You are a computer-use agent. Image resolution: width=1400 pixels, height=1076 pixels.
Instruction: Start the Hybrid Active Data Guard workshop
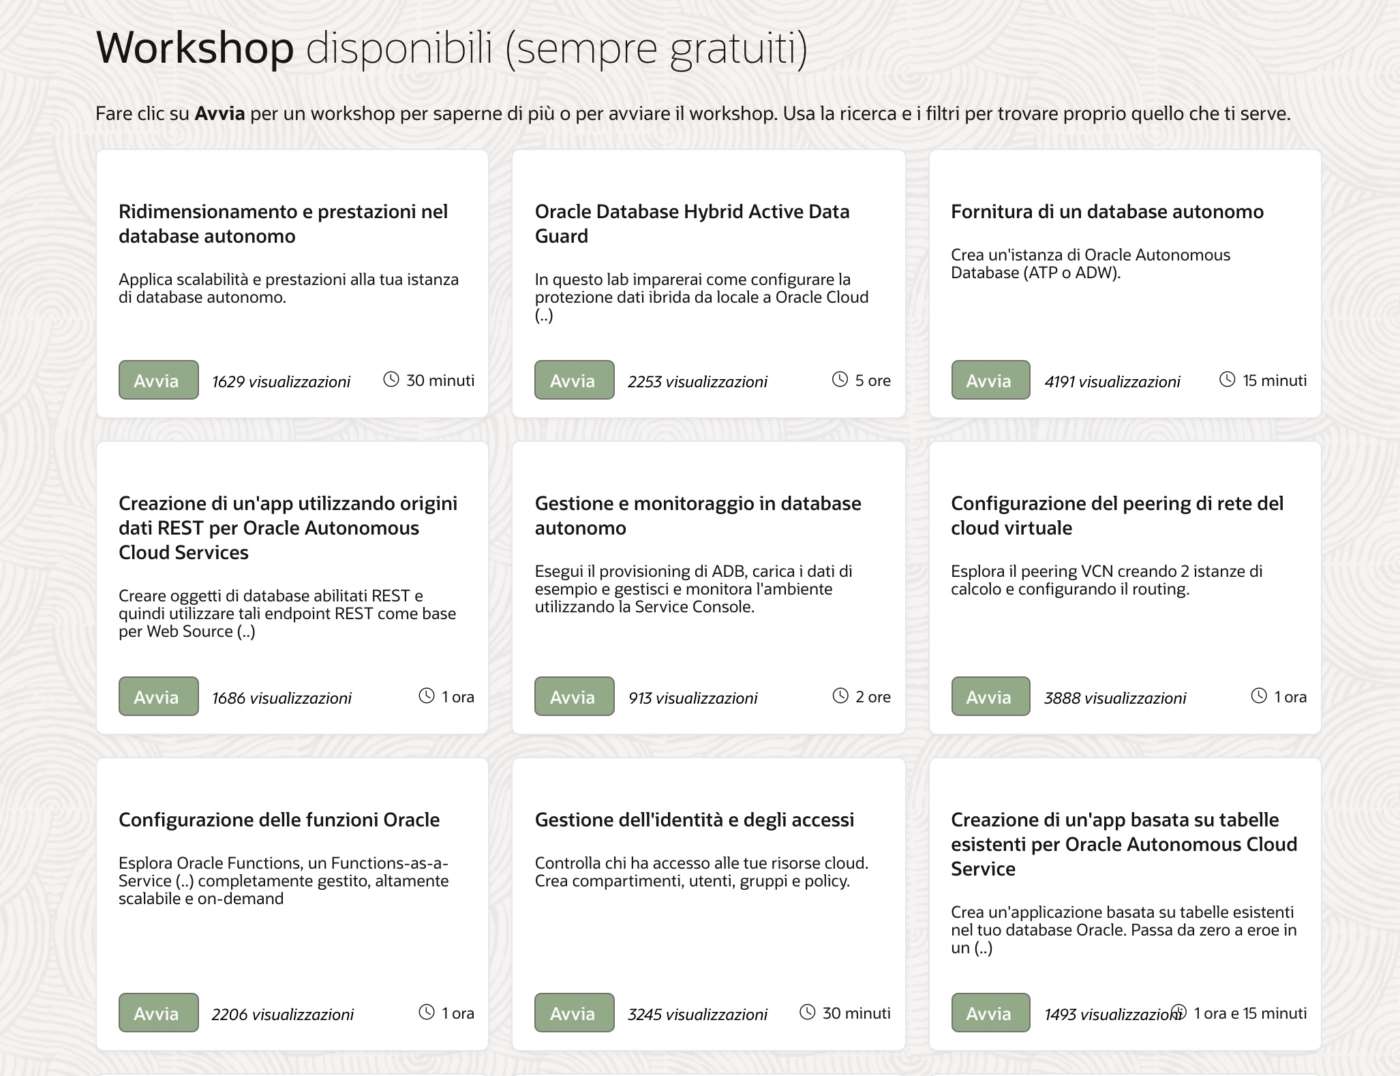(574, 380)
